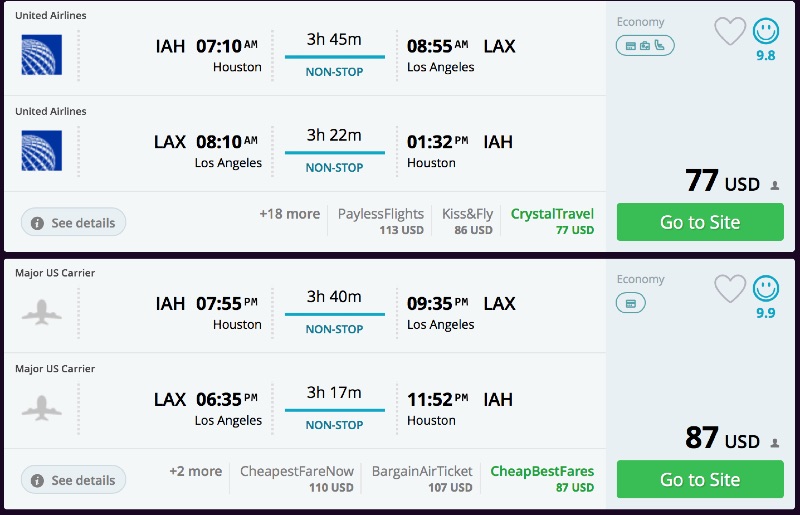Screen dimensions: 800x515
Task: Favorite the 77 USD United flight heart
Action: pos(730,31)
